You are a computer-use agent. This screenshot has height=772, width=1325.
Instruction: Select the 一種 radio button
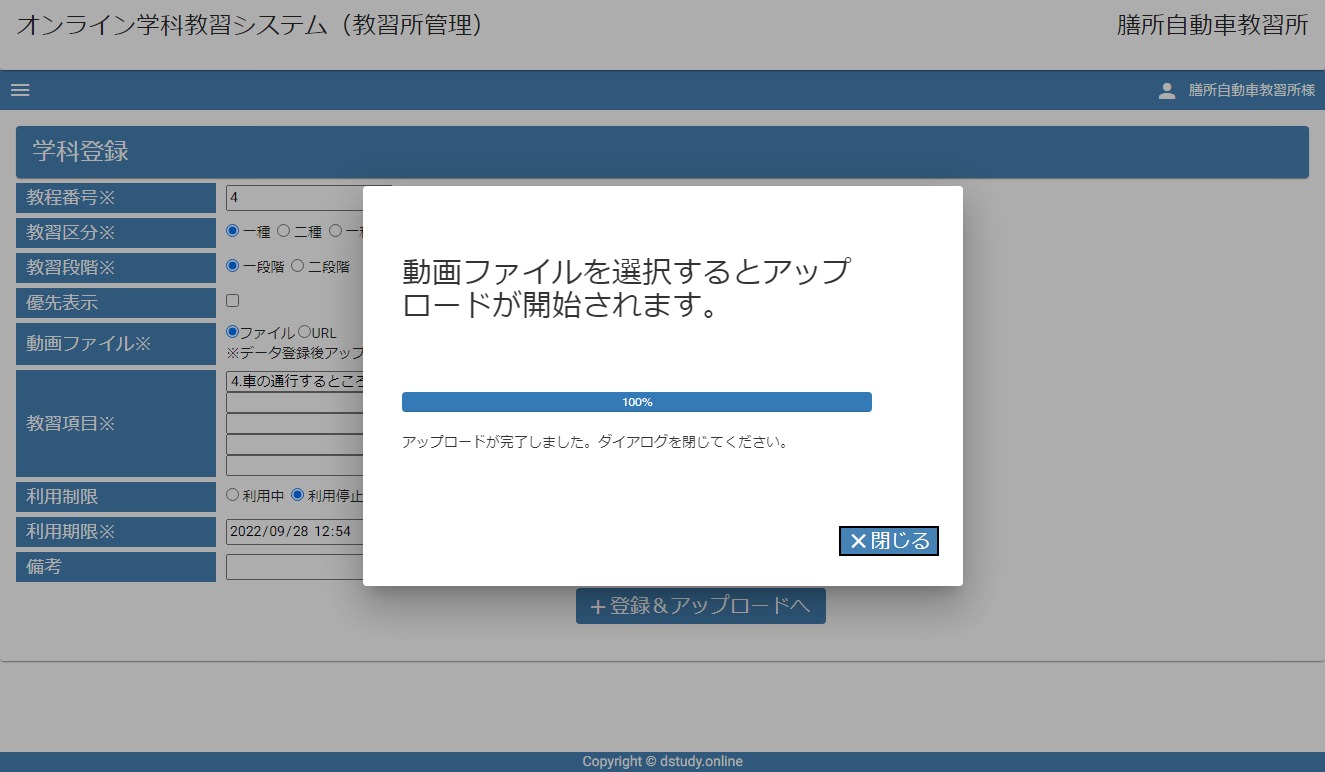click(x=233, y=231)
